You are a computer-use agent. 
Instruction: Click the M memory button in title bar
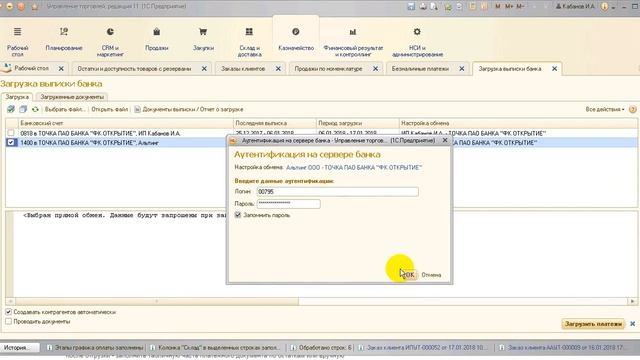tap(498, 7)
